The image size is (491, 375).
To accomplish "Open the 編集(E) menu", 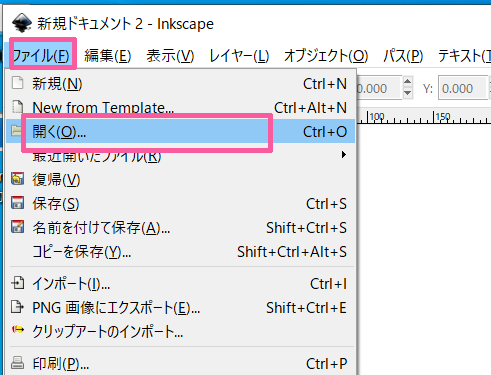I will tap(107, 56).
